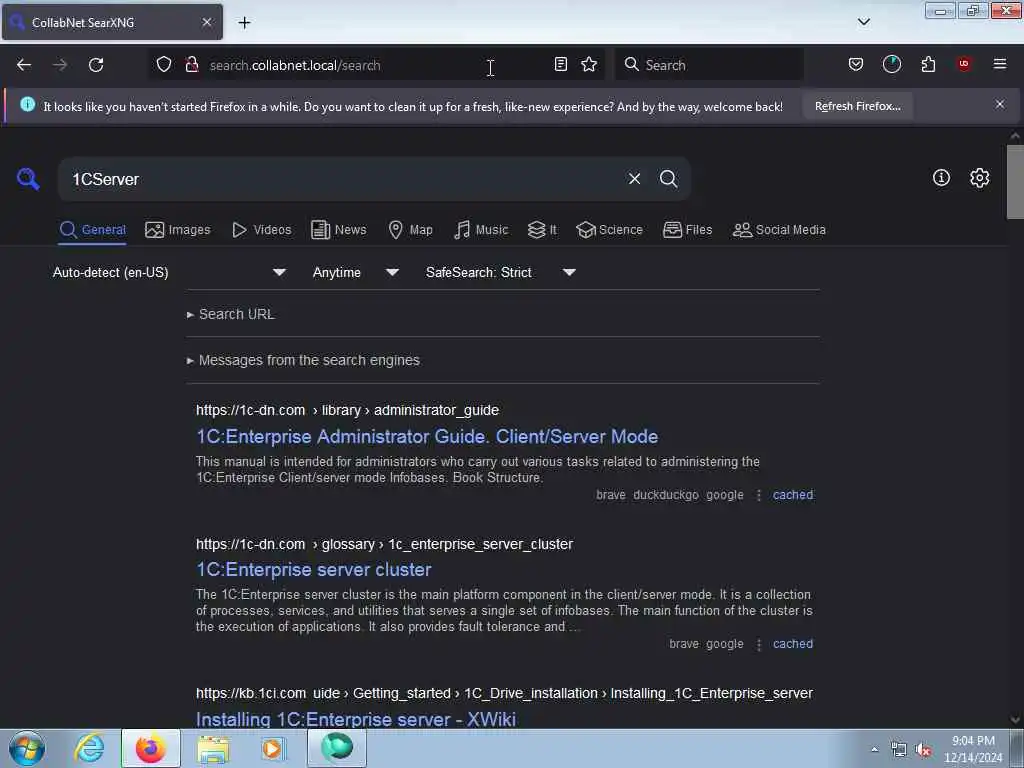
Task: Show hidden system tray icons
Action: 874,750
